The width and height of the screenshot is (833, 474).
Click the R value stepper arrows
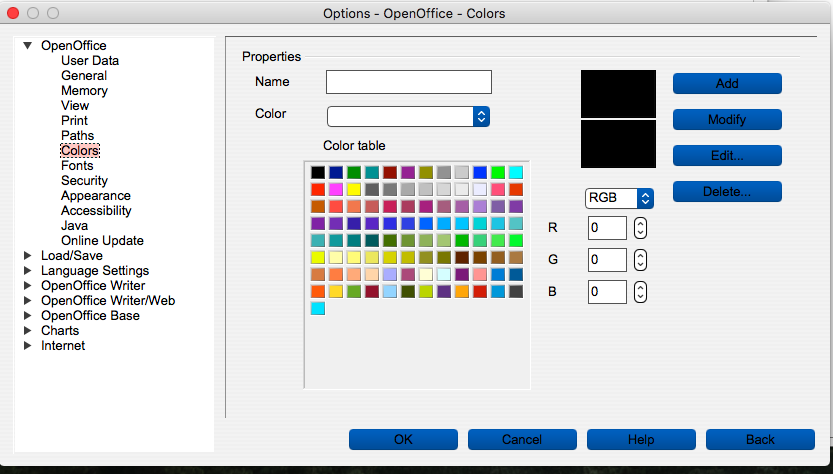tap(641, 229)
